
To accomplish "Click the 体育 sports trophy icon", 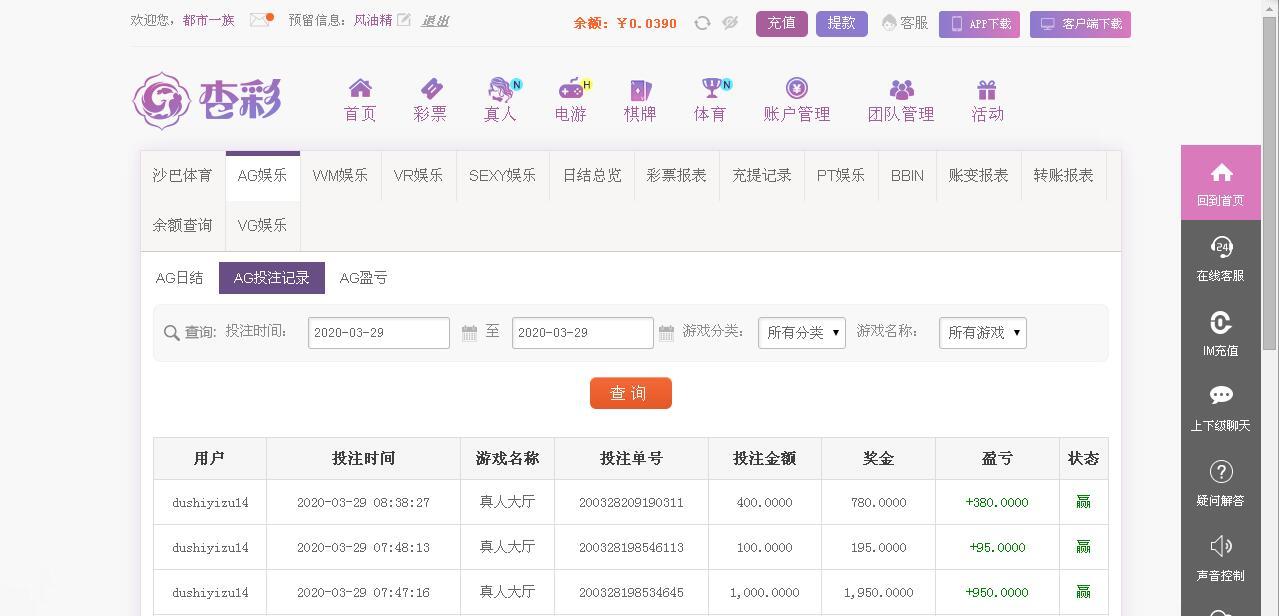I will (x=709, y=98).
